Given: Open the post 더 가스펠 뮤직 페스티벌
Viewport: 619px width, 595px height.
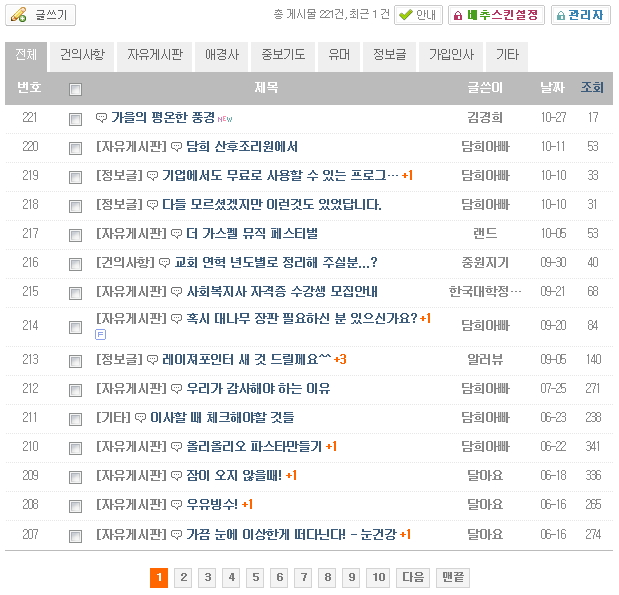Looking at the screenshot, I should click(x=252, y=234).
